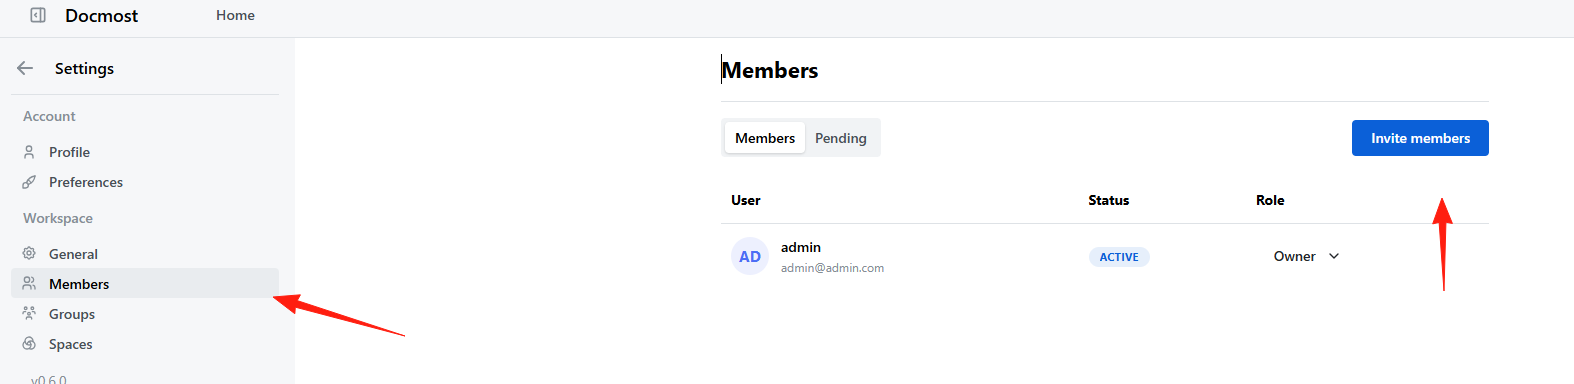1574x384 pixels.
Task: Click the Spaces icon in sidebar
Action: pyautogui.click(x=29, y=344)
